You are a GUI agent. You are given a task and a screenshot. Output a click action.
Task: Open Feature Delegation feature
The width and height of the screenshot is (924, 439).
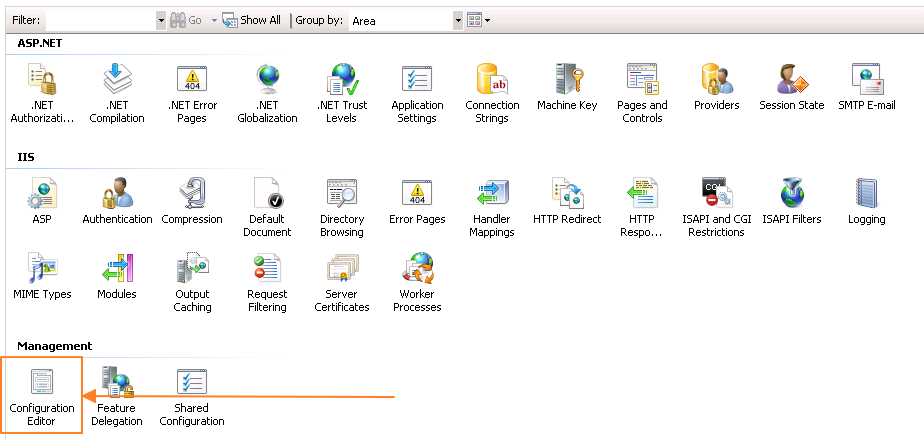pos(117,396)
